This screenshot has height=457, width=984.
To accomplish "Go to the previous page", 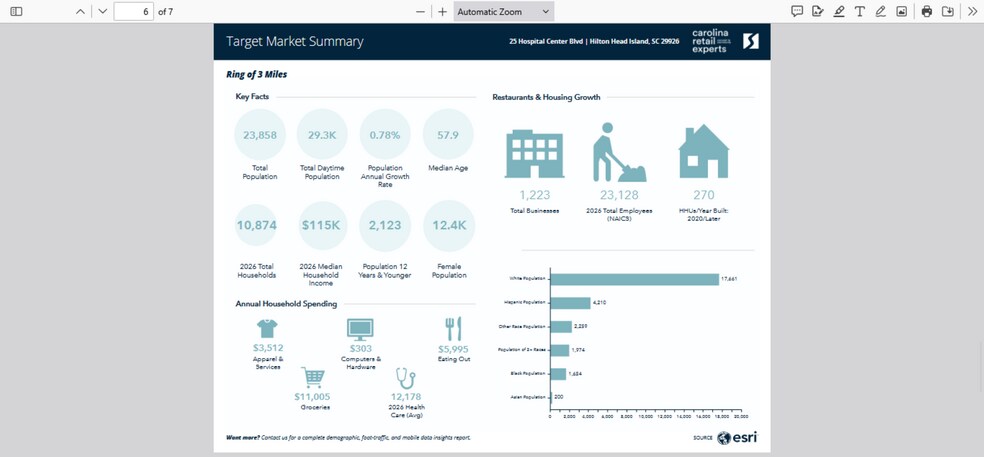I will click(80, 11).
